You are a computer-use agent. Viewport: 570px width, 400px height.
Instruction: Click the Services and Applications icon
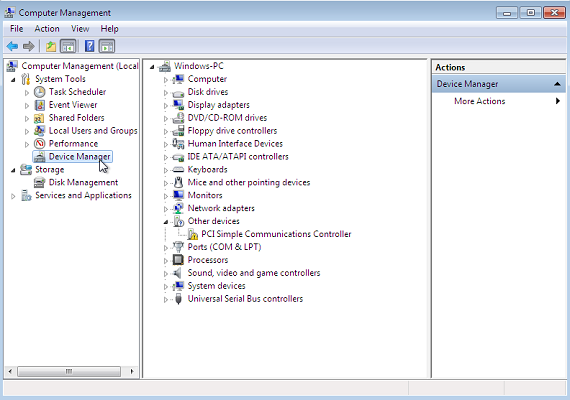[x=26, y=196]
